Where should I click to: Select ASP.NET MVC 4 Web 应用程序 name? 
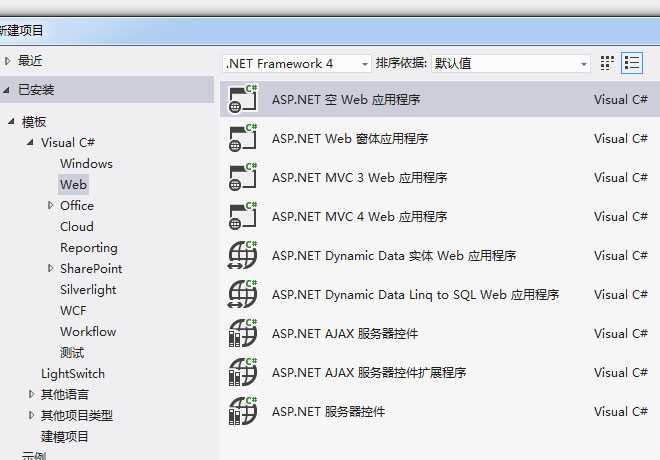(x=359, y=216)
